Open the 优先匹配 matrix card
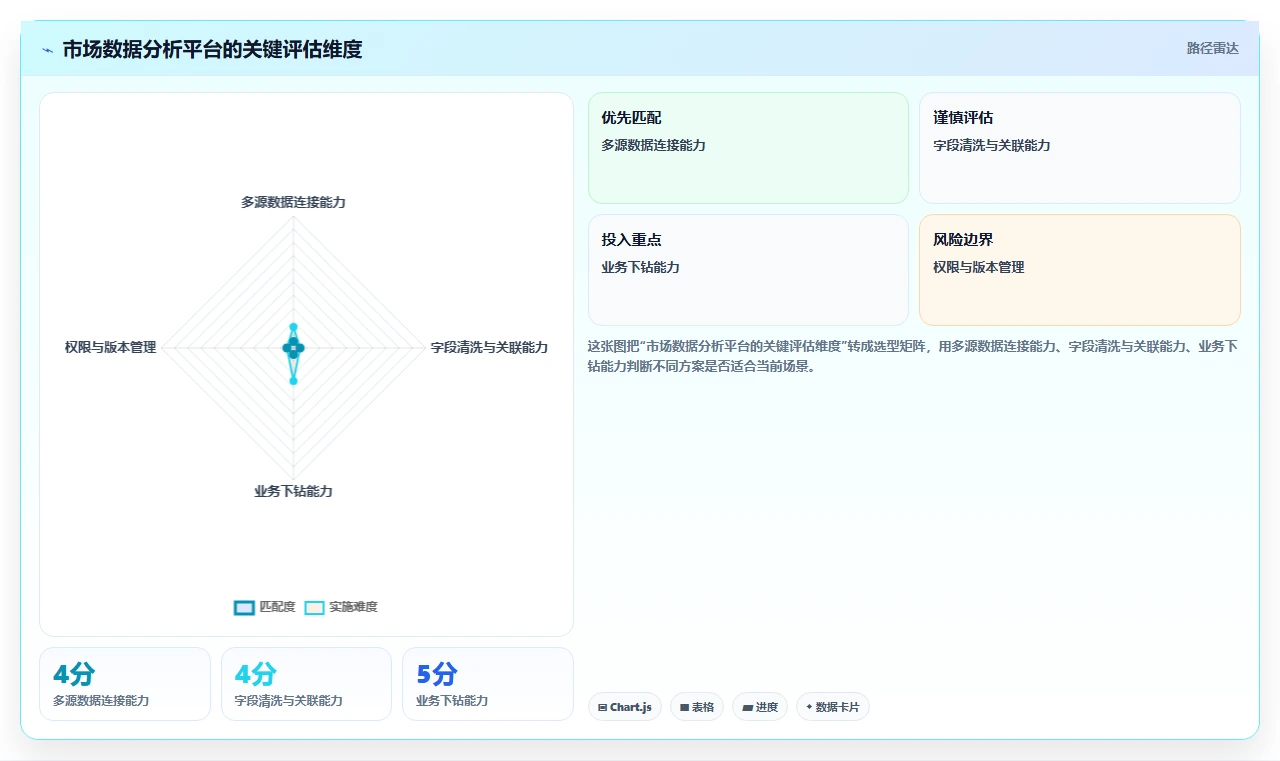 click(x=748, y=148)
